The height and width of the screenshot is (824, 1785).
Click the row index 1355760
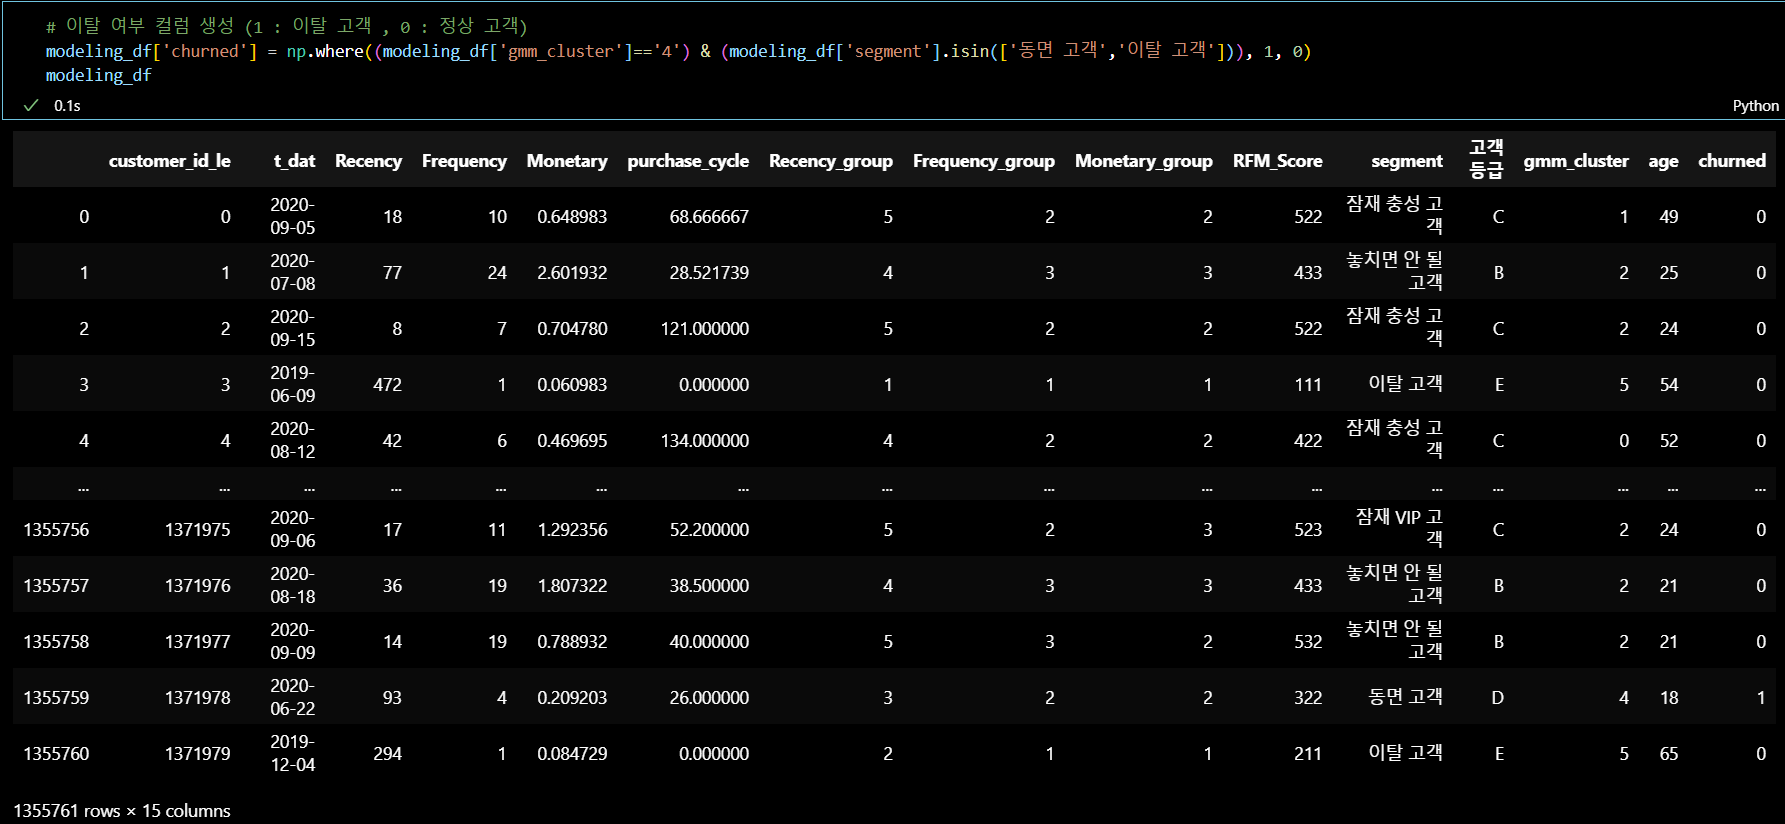(56, 754)
